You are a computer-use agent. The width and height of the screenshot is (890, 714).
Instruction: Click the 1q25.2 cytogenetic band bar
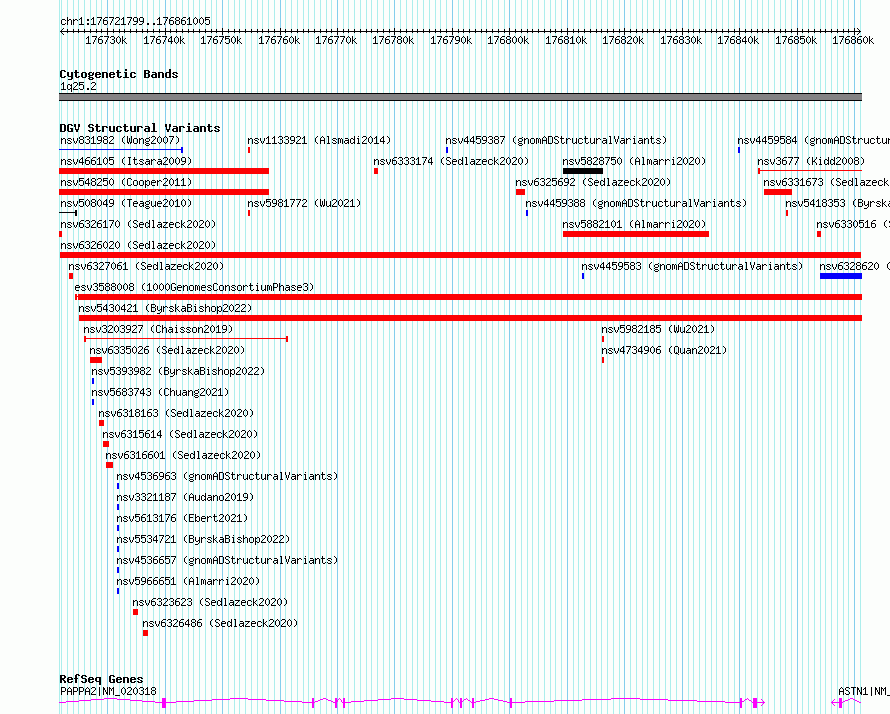[x=460, y=97]
